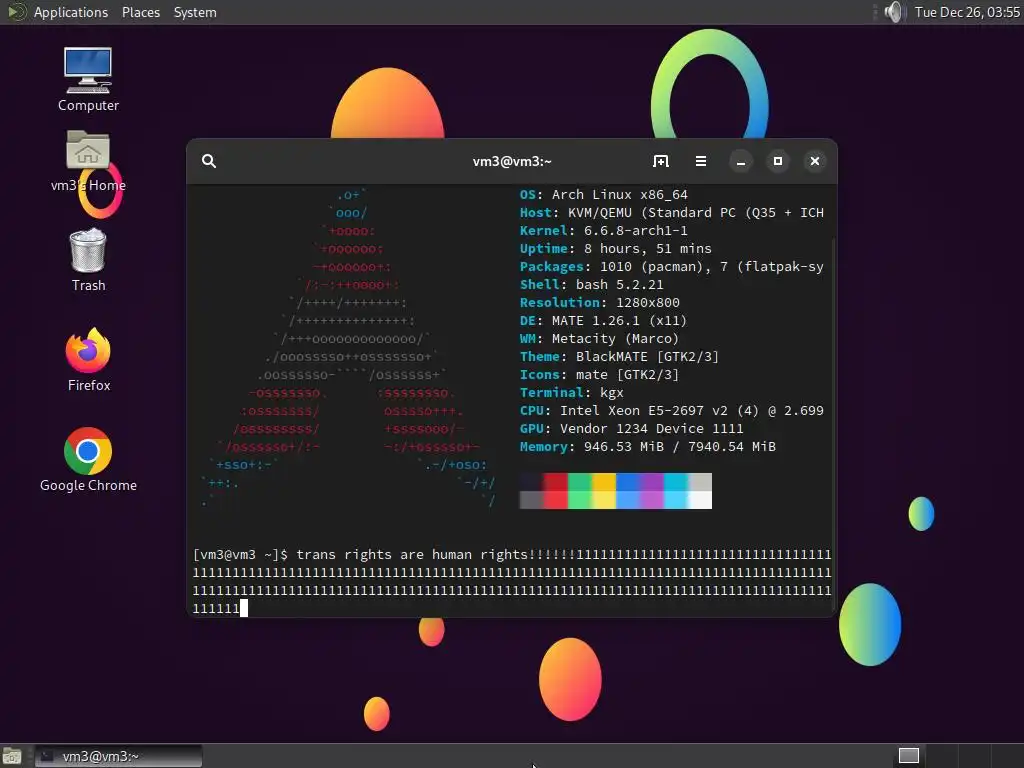
Task: Open a new terminal tab button
Action: 661,161
